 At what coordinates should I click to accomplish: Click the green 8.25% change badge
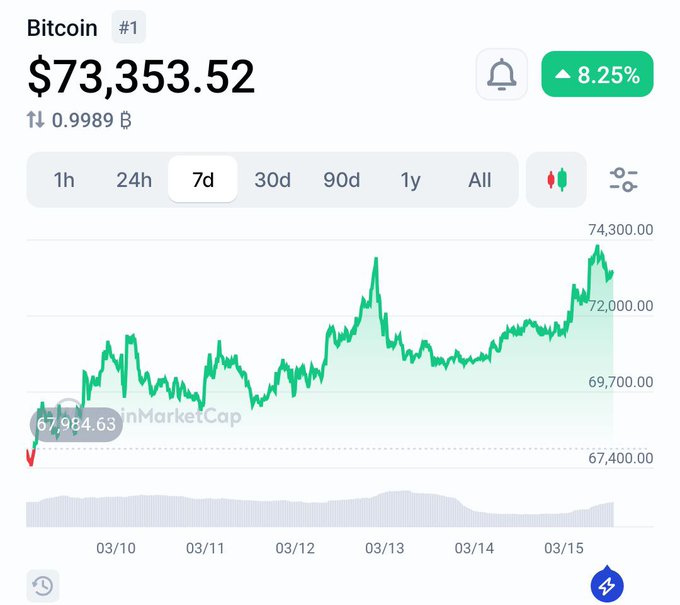coord(597,75)
